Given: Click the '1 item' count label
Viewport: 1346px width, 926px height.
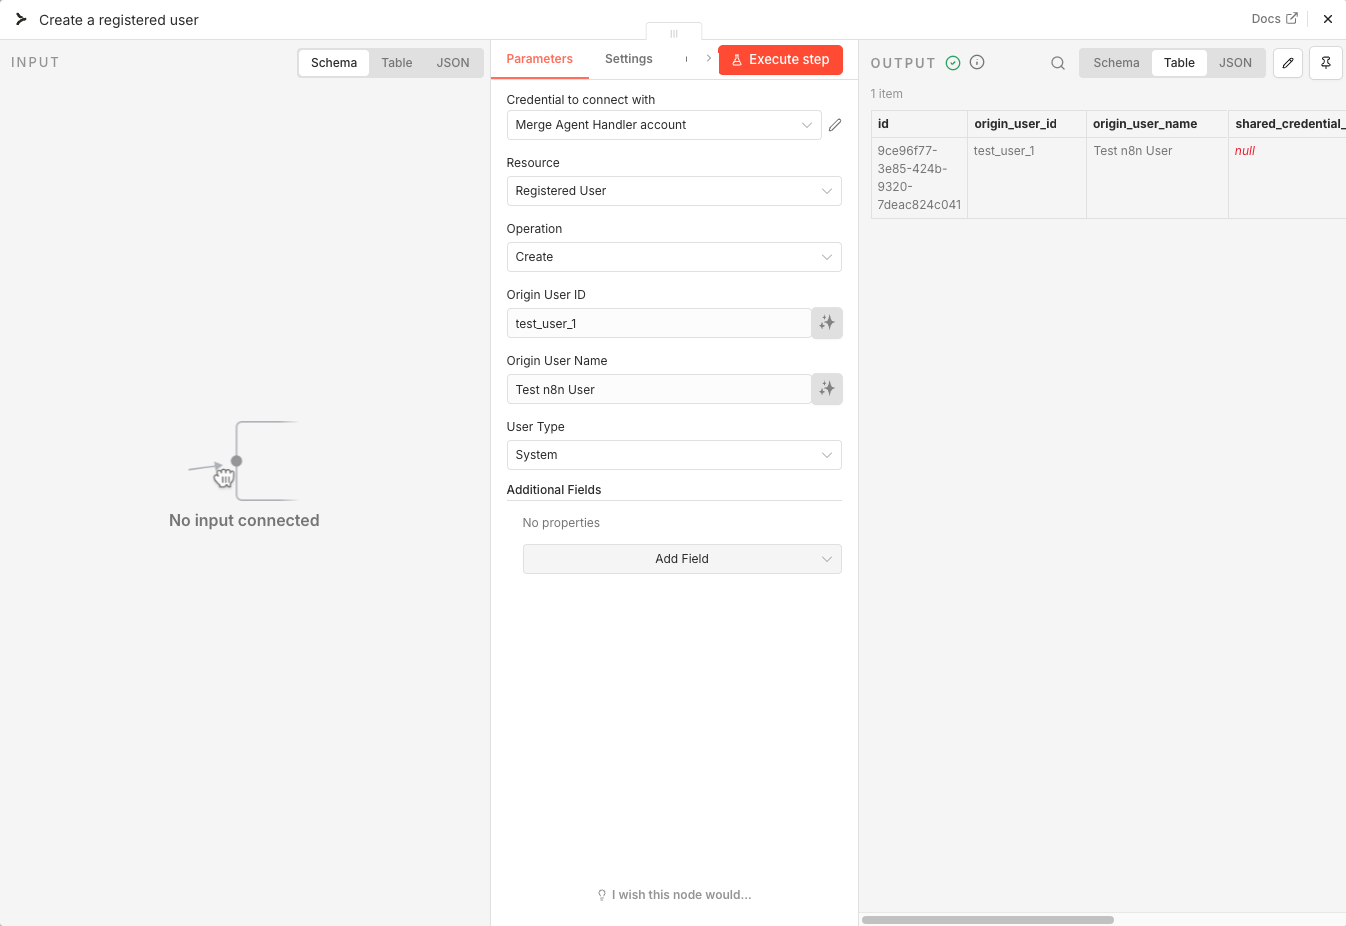Looking at the screenshot, I should tap(886, 94).
